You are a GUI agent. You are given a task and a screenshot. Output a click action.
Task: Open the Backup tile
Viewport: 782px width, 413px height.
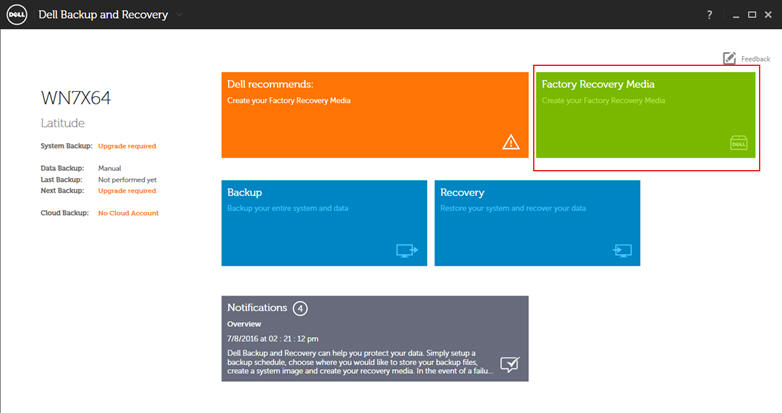pos(324,223)
